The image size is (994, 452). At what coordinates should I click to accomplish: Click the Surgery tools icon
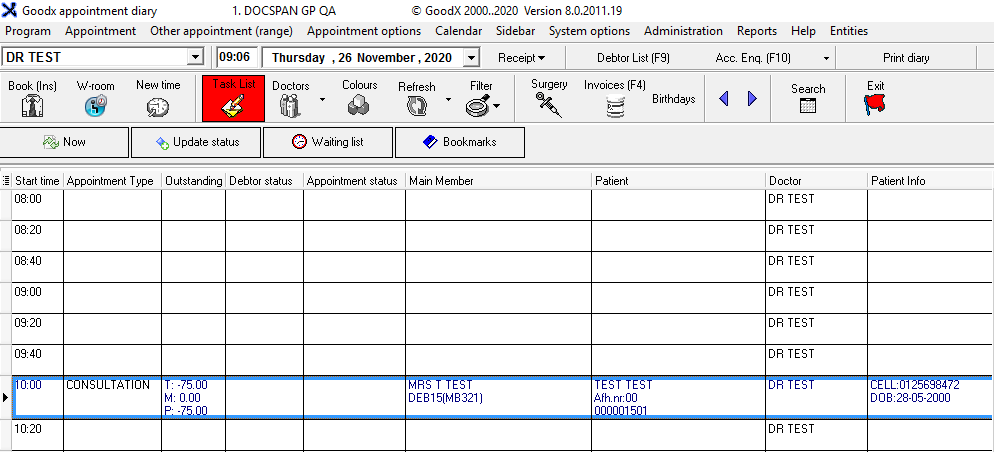coord(549,104)
